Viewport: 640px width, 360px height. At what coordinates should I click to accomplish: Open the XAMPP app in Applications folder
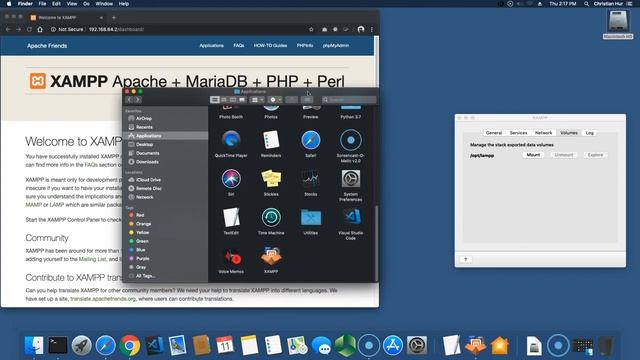(x=271, y=257)
